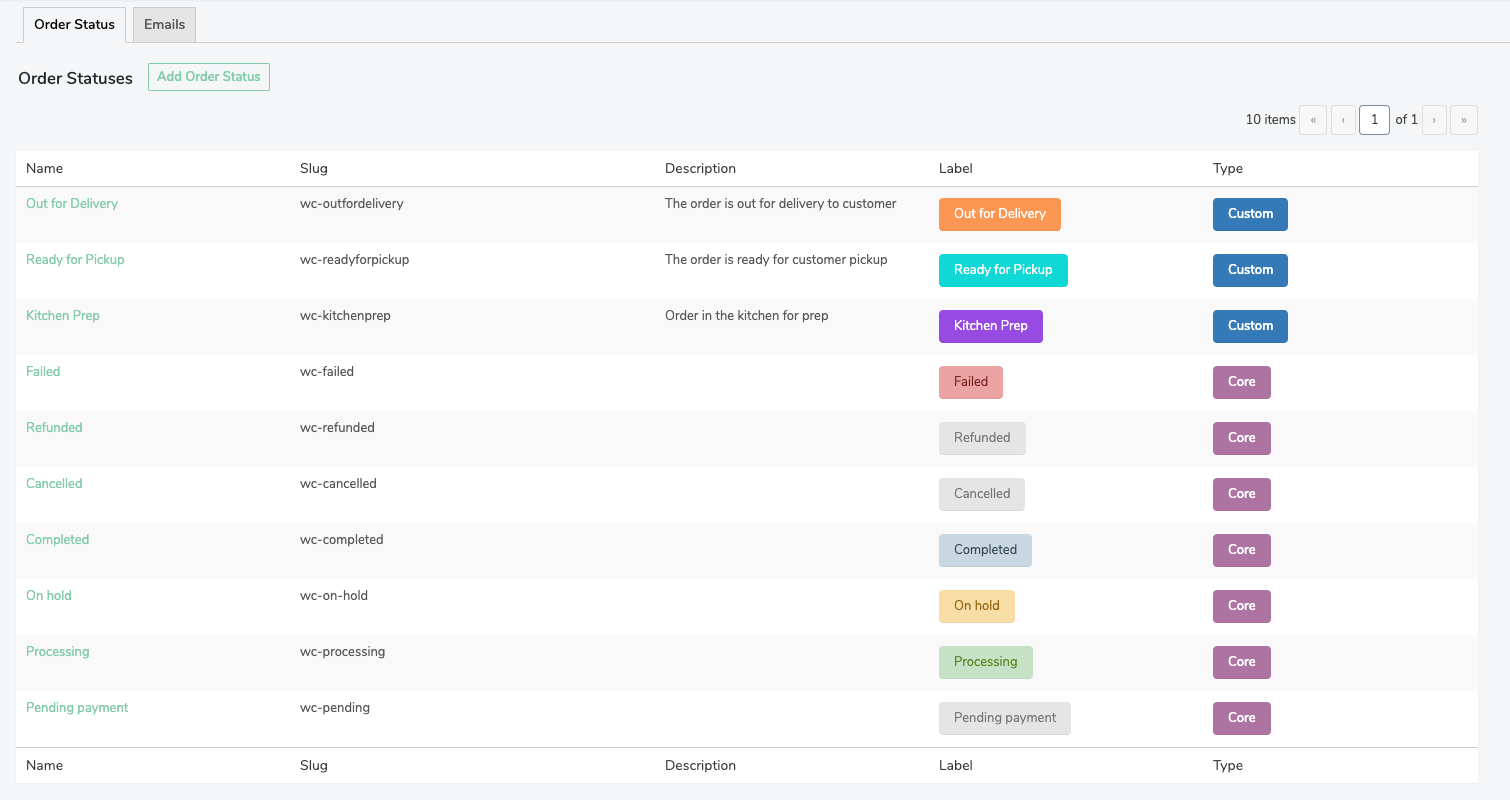This screenshot has width=1510, height=800.
Task: Click the purple Kitchen Prep label badge
Action: pos(990,325)
